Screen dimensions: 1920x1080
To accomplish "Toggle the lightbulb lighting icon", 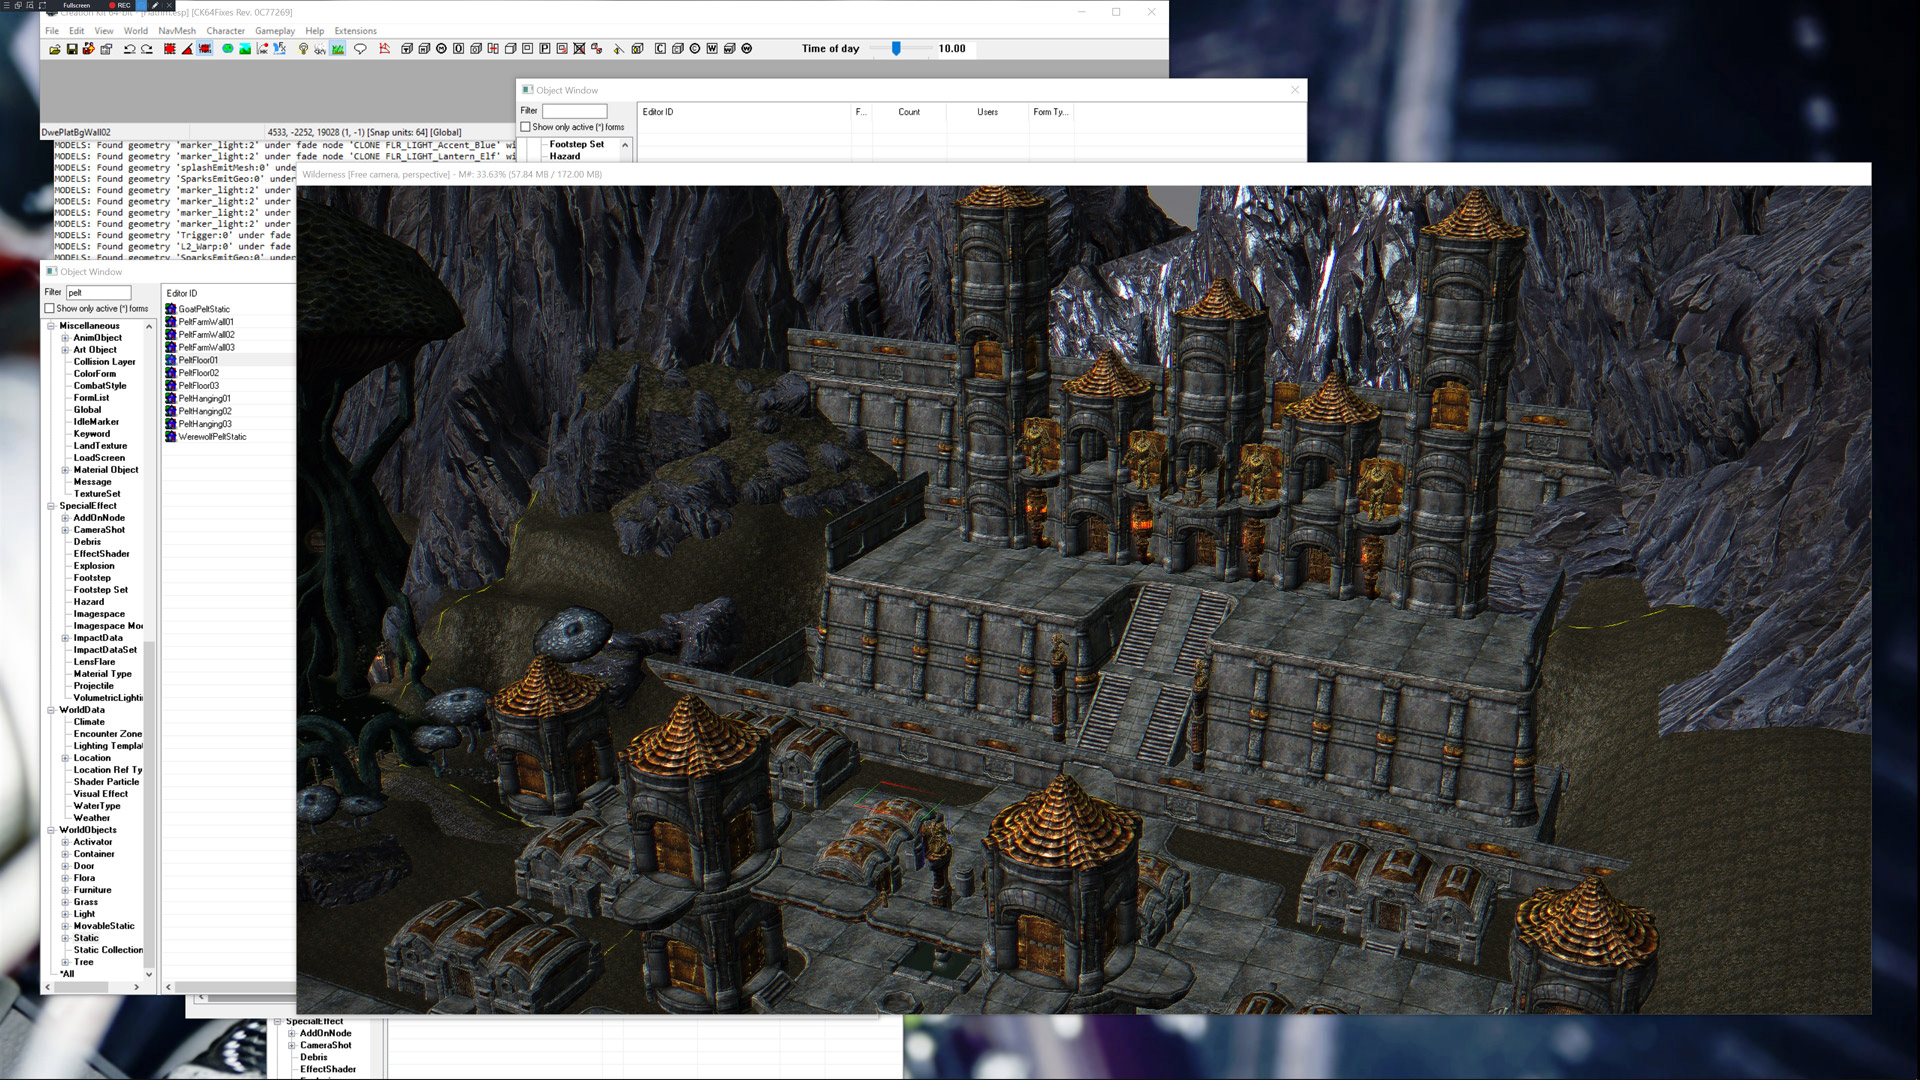I will [303, 49].
